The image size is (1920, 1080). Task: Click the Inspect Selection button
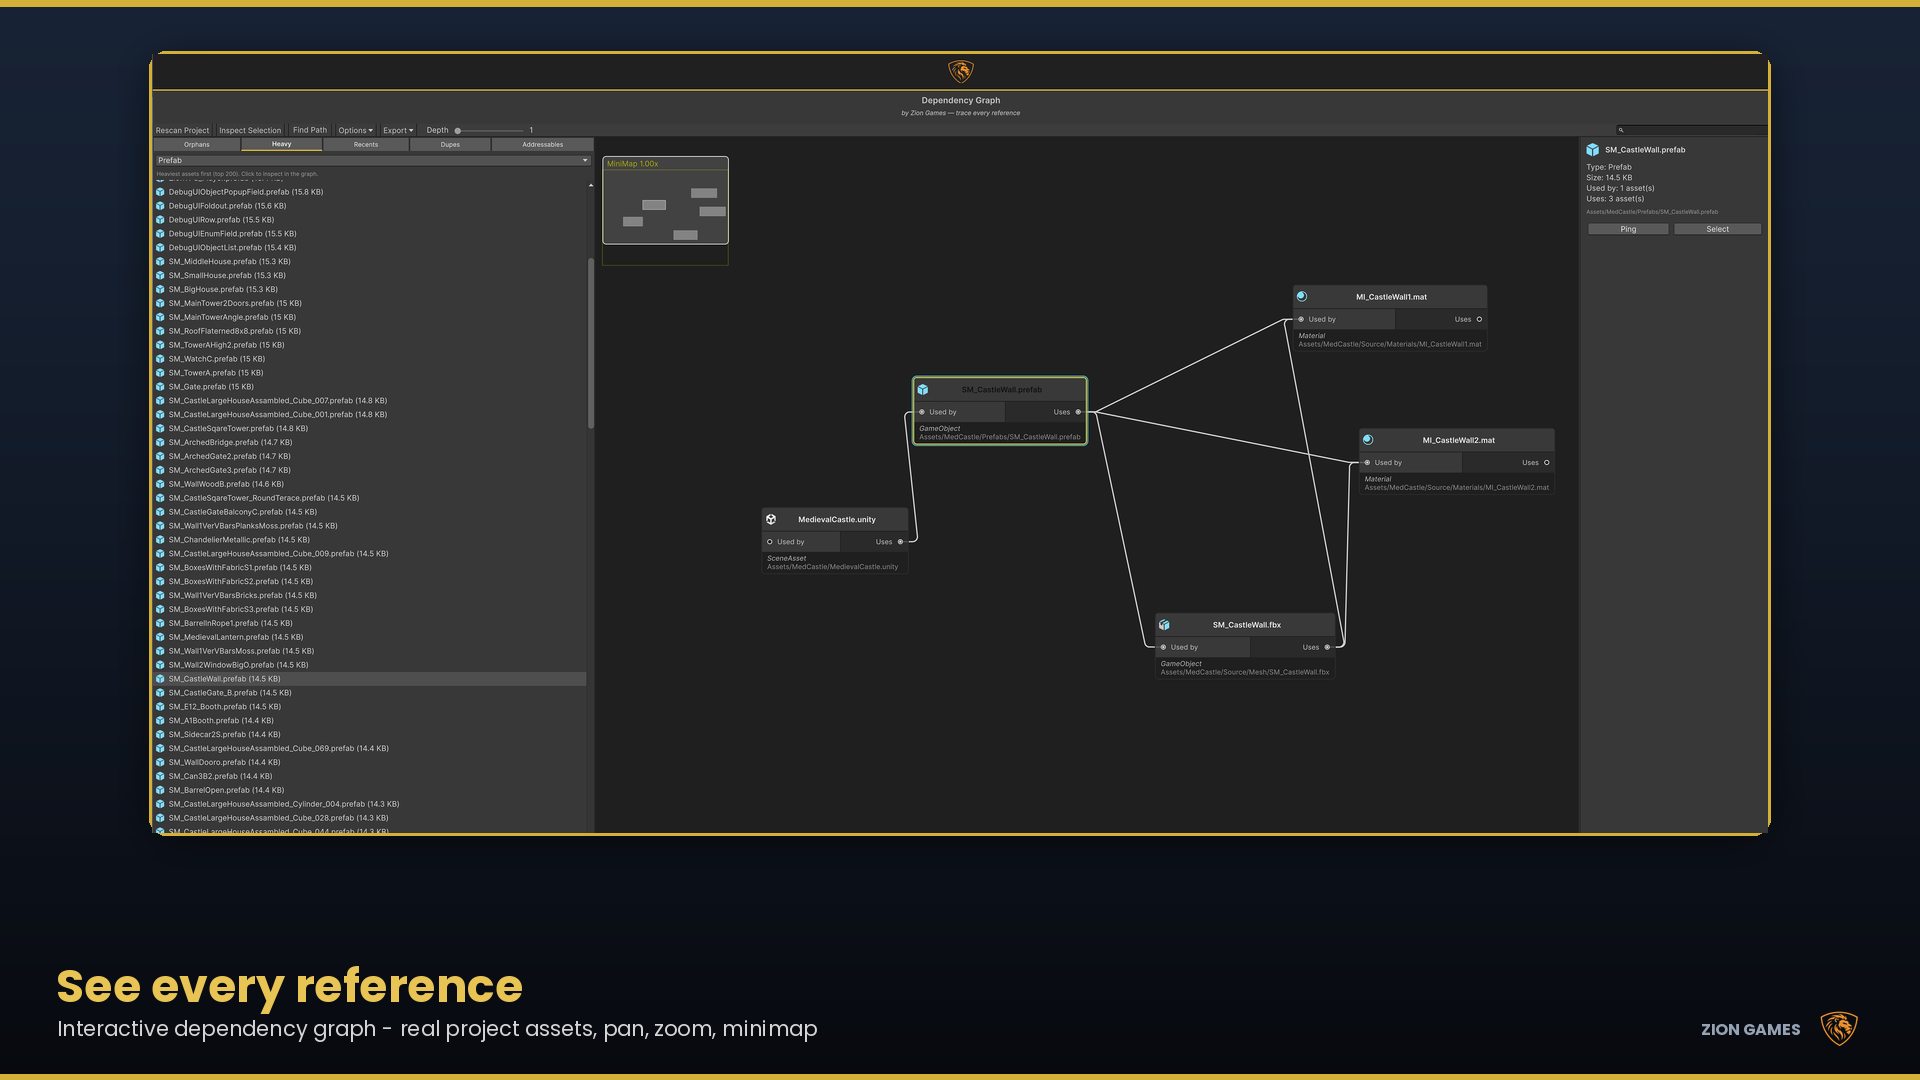(250, 130)
